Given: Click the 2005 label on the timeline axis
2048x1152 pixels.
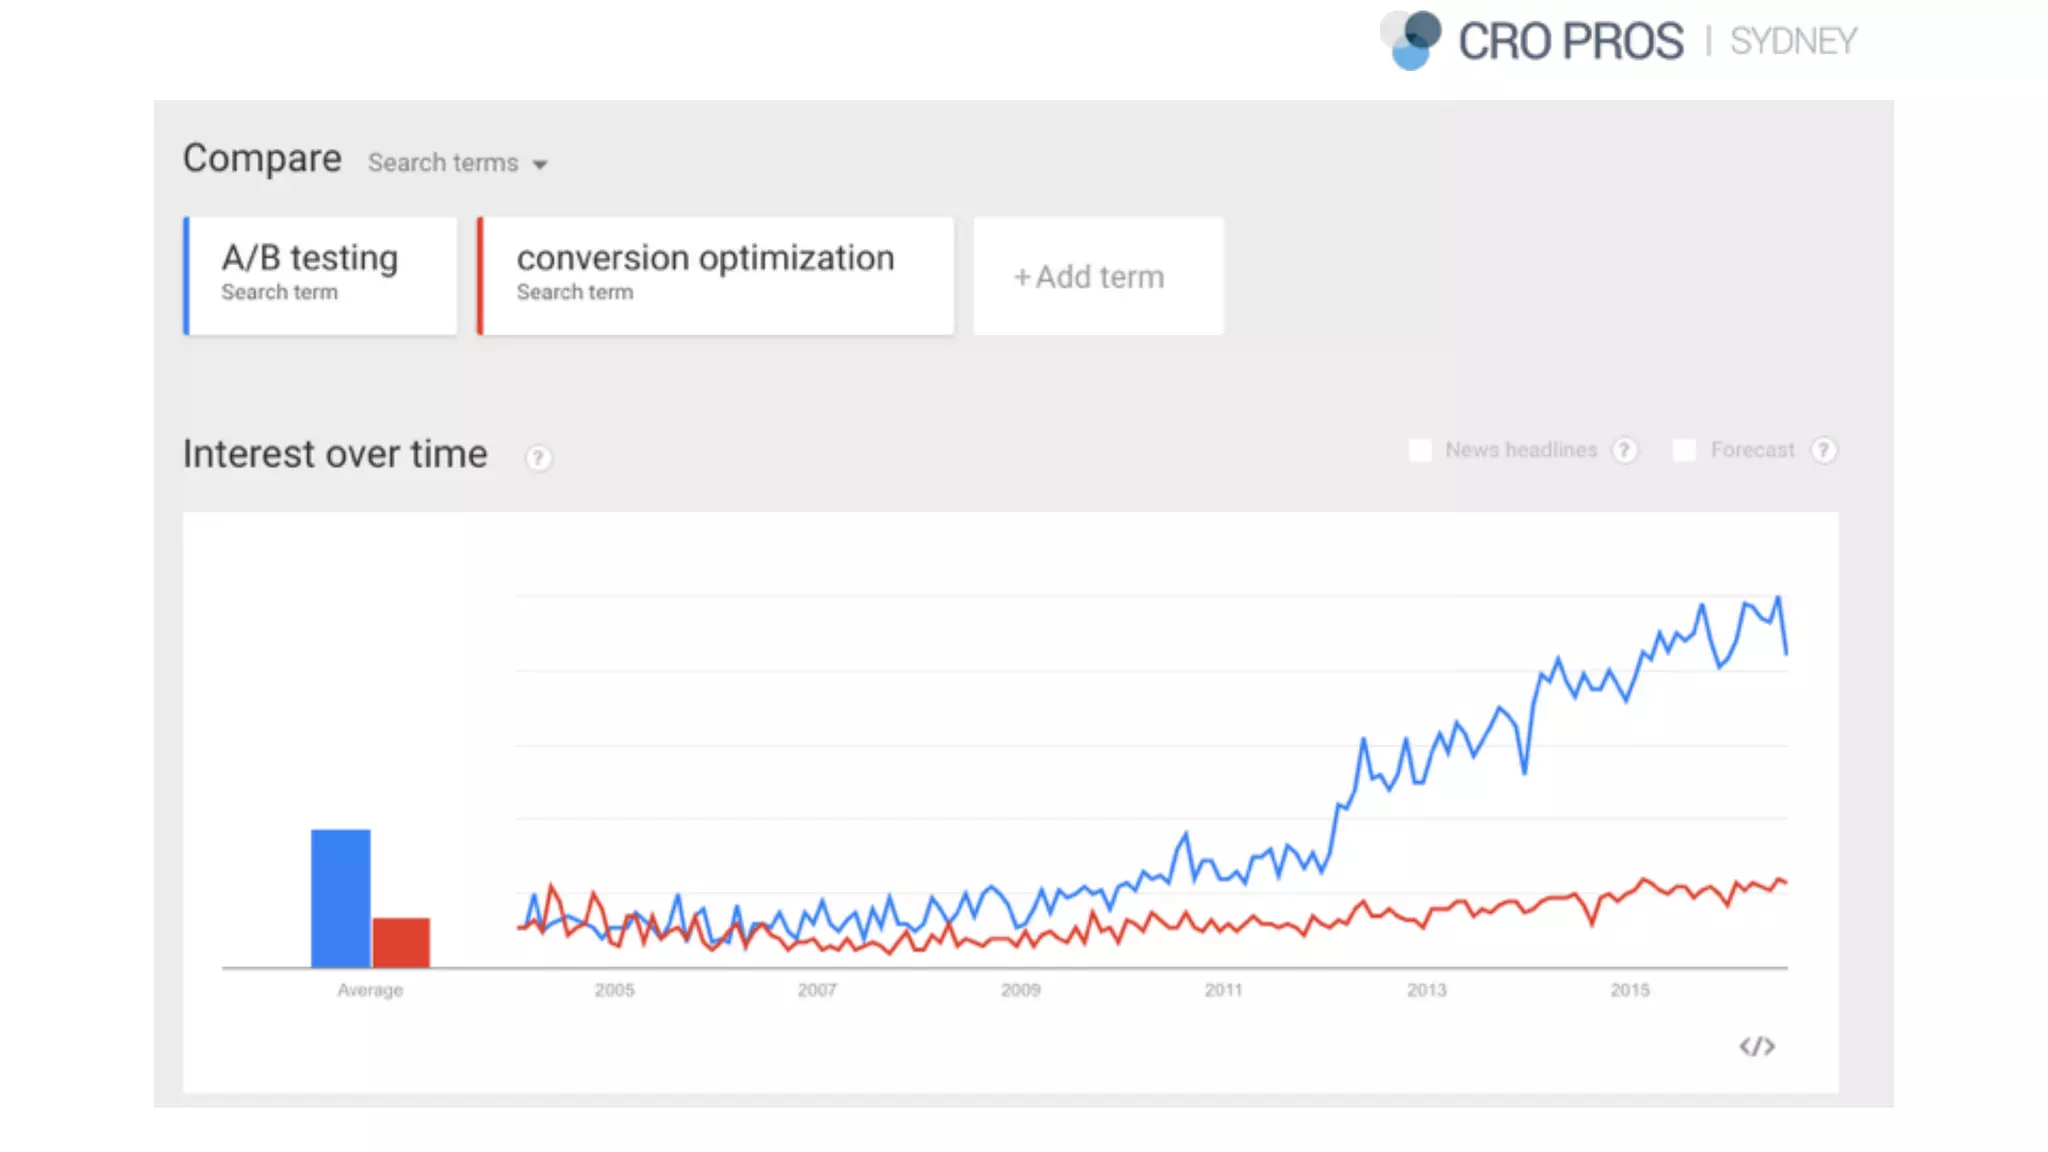Looking at the screenshot, I should coord(614,990).
